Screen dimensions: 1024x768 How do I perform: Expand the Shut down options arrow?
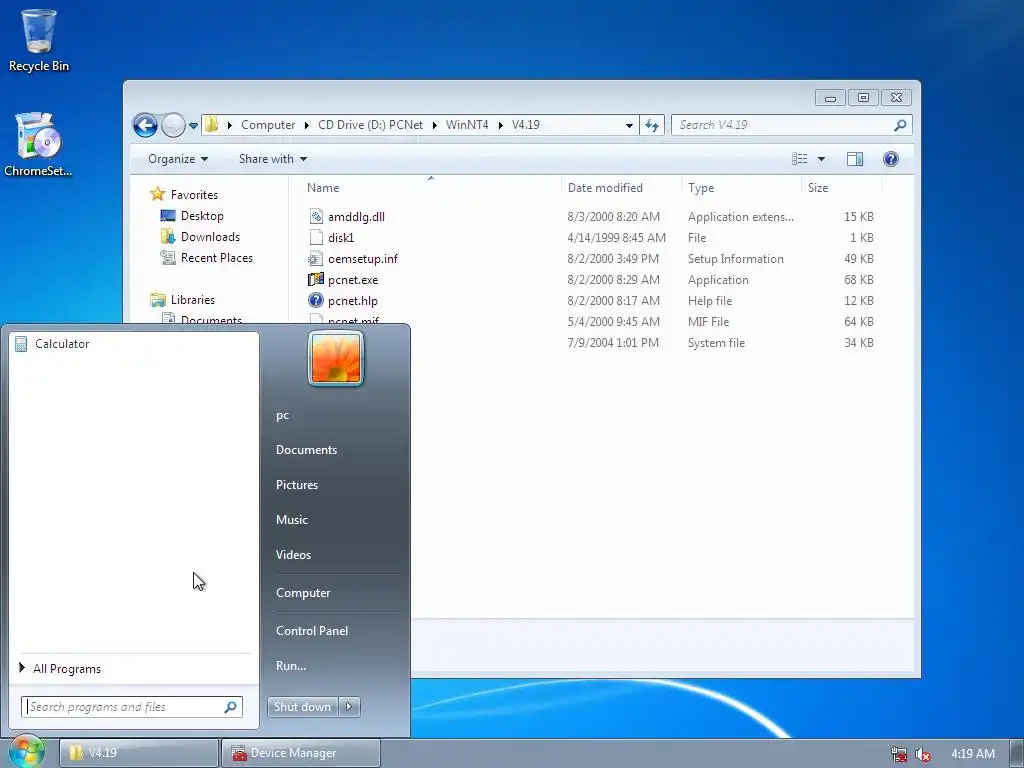(x=349, y=707)
